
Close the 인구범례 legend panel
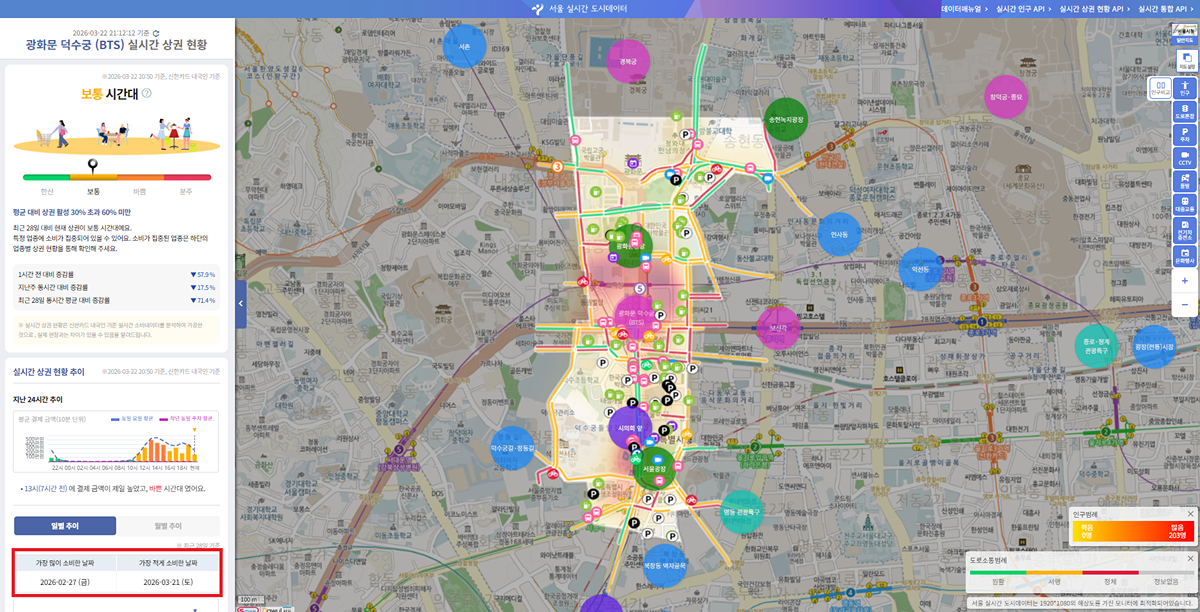1190,514
